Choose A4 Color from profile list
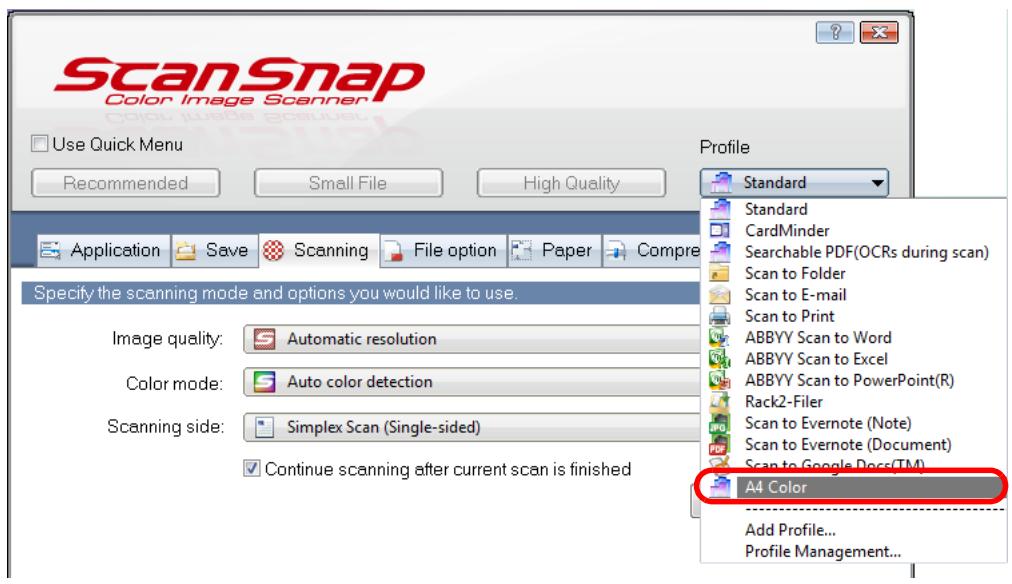Viewport: 1012px width, 584px height. 853,487
